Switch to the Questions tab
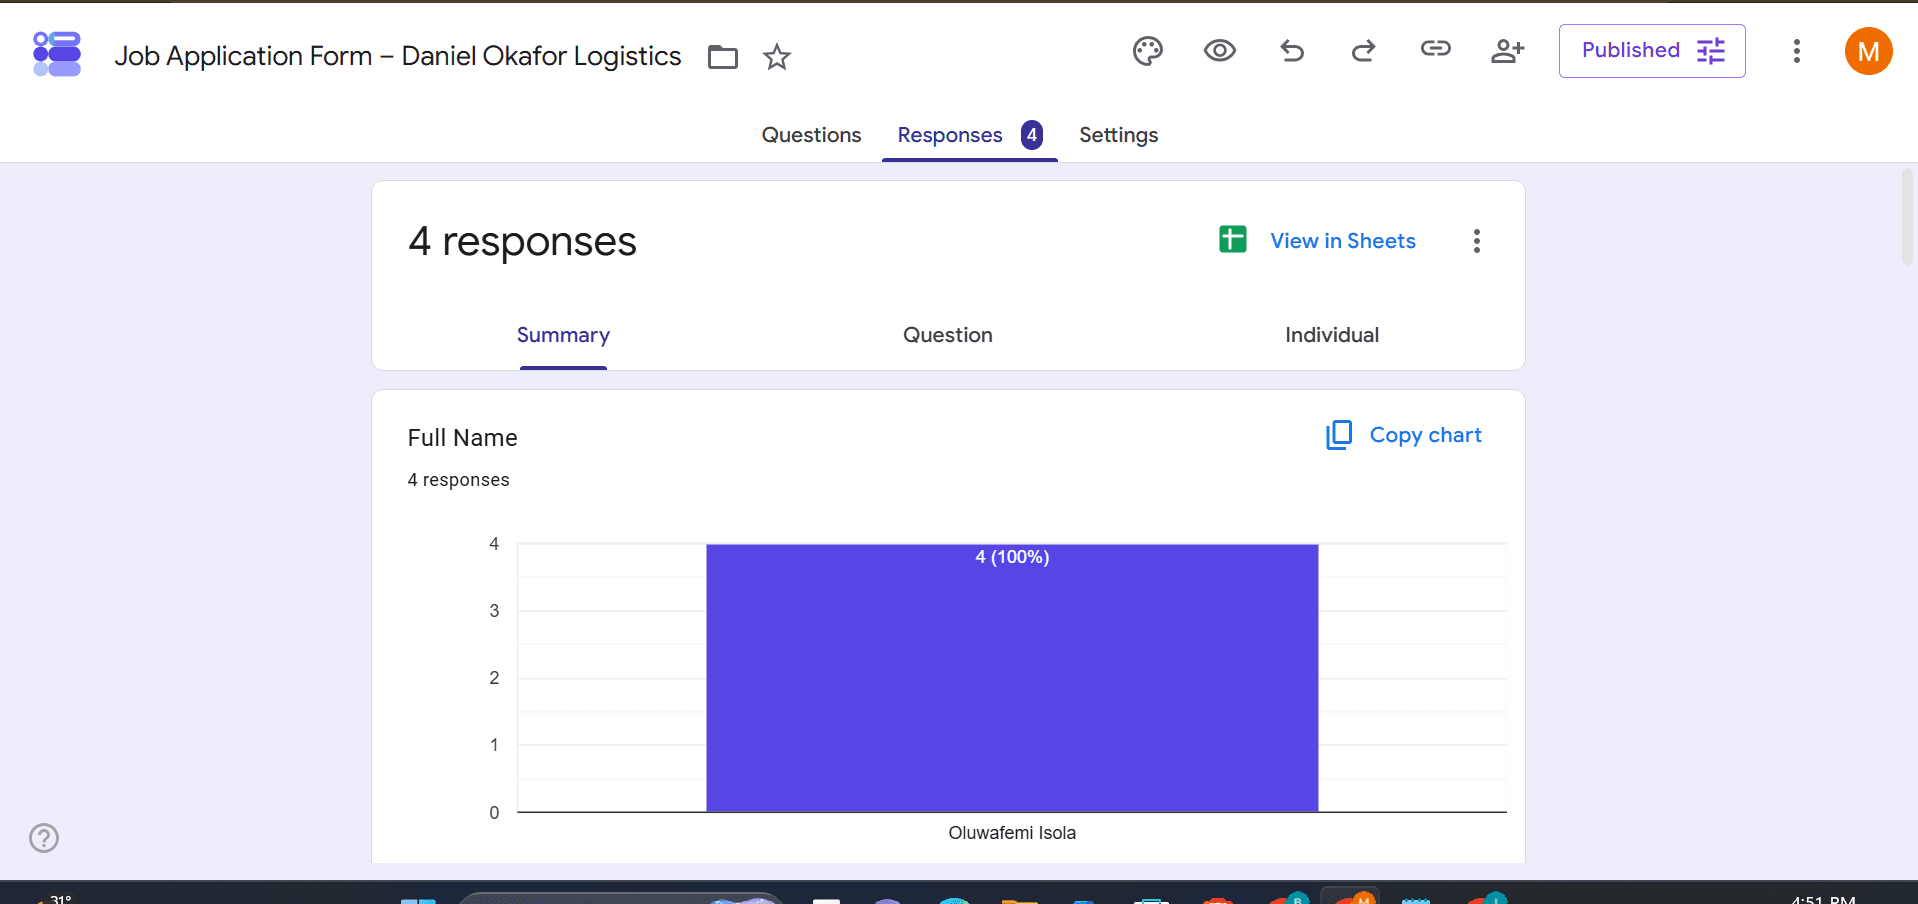The width and height of the screenshot is (1918, 904). [x=811, y=135]
